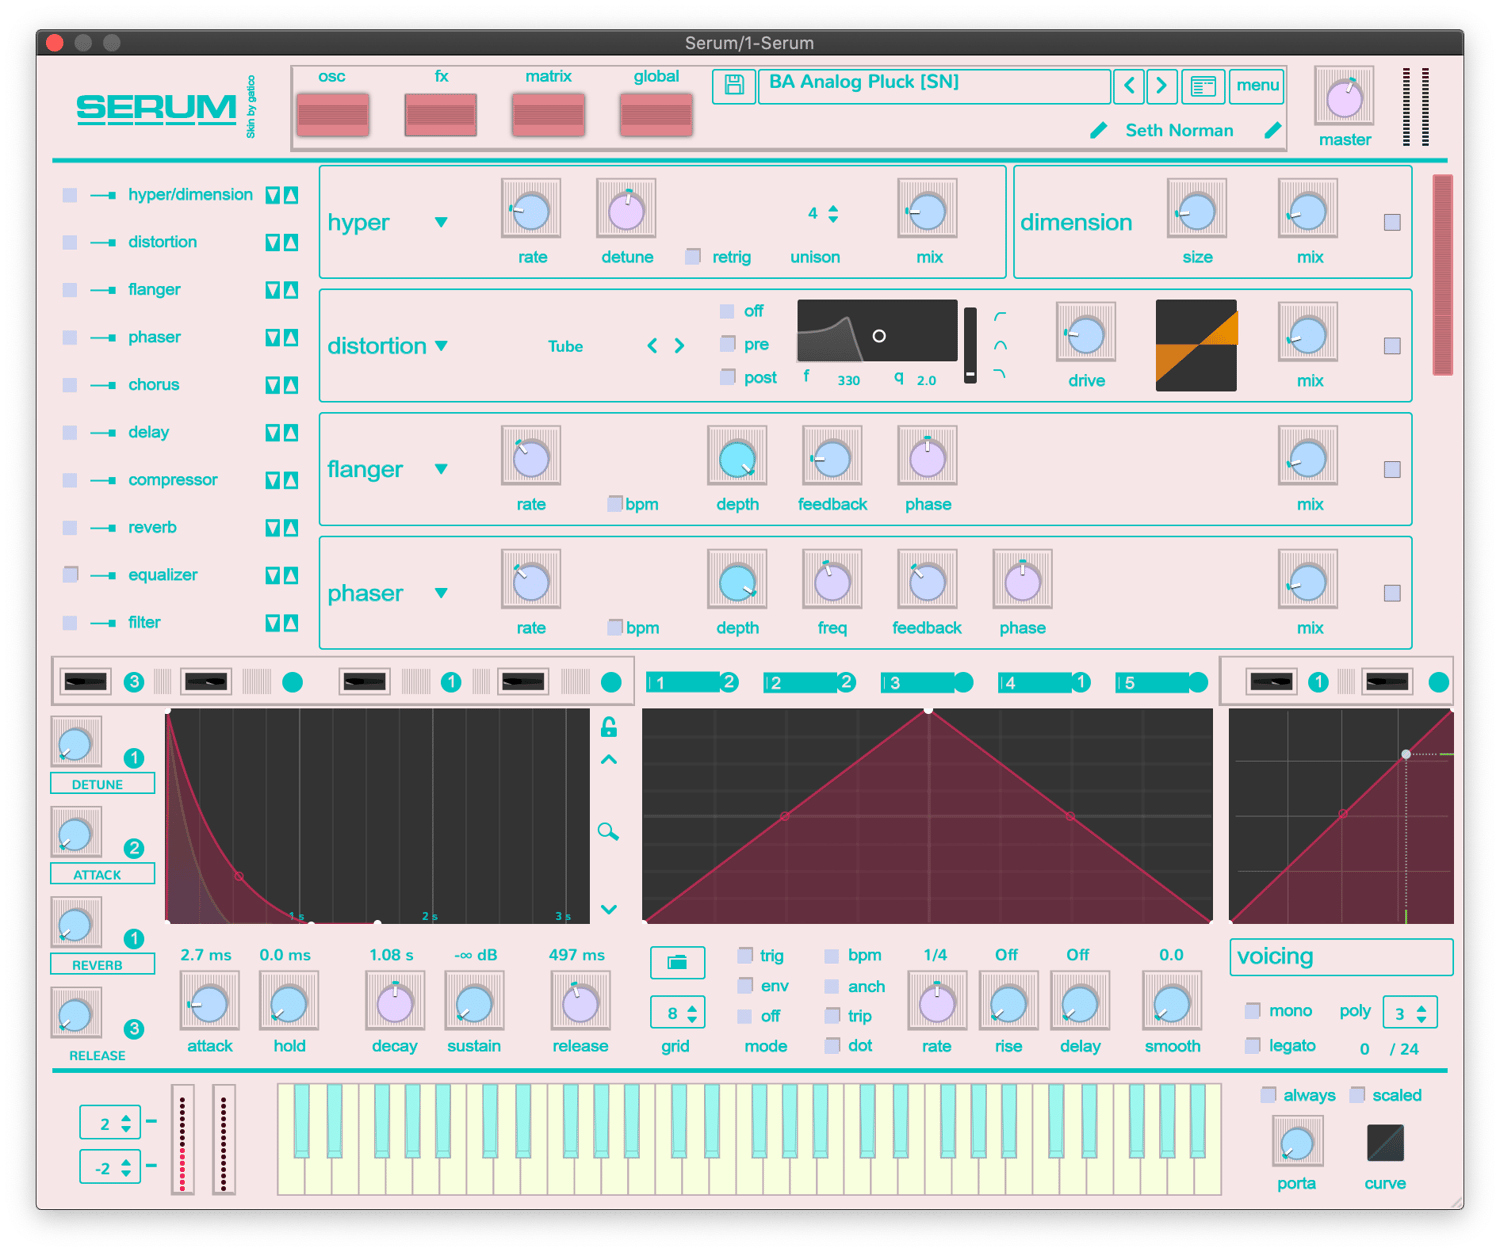Click the portamento curve display
This screenshot has height=1252, width=1500.
point(1385,1143)
